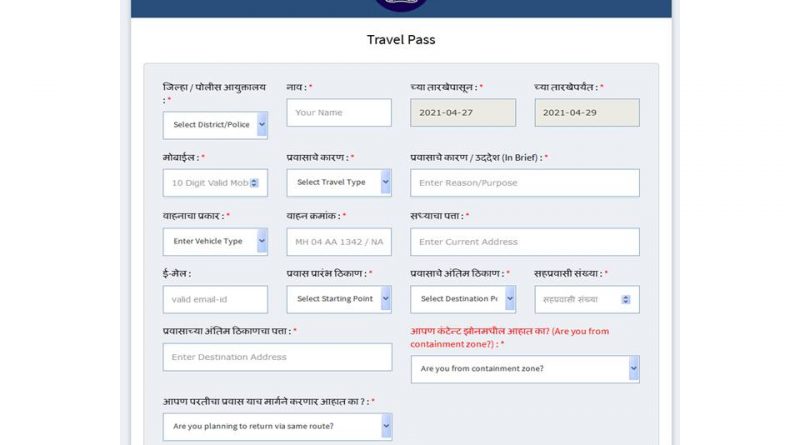
Task: Open the Enter Vehicle Type dropdown
Action: pyautogui.click(x=215, y=241)
